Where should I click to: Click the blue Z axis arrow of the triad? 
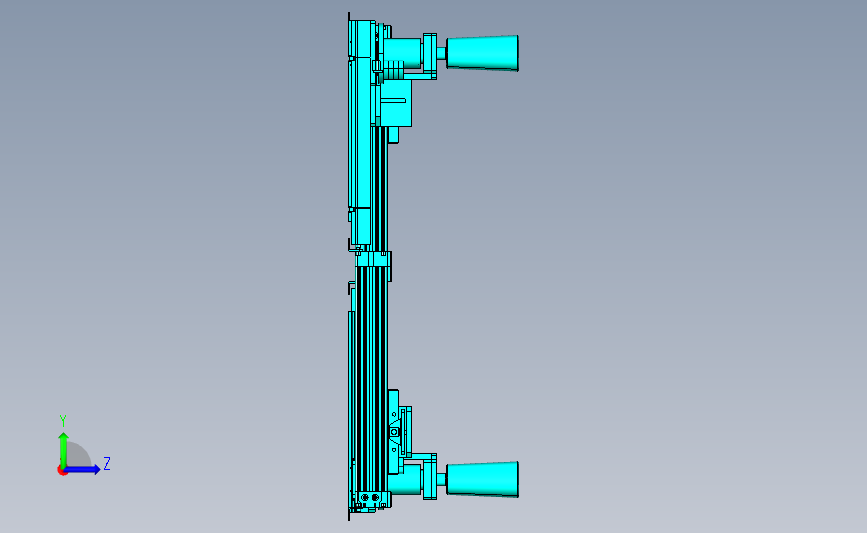coord(82,469)
